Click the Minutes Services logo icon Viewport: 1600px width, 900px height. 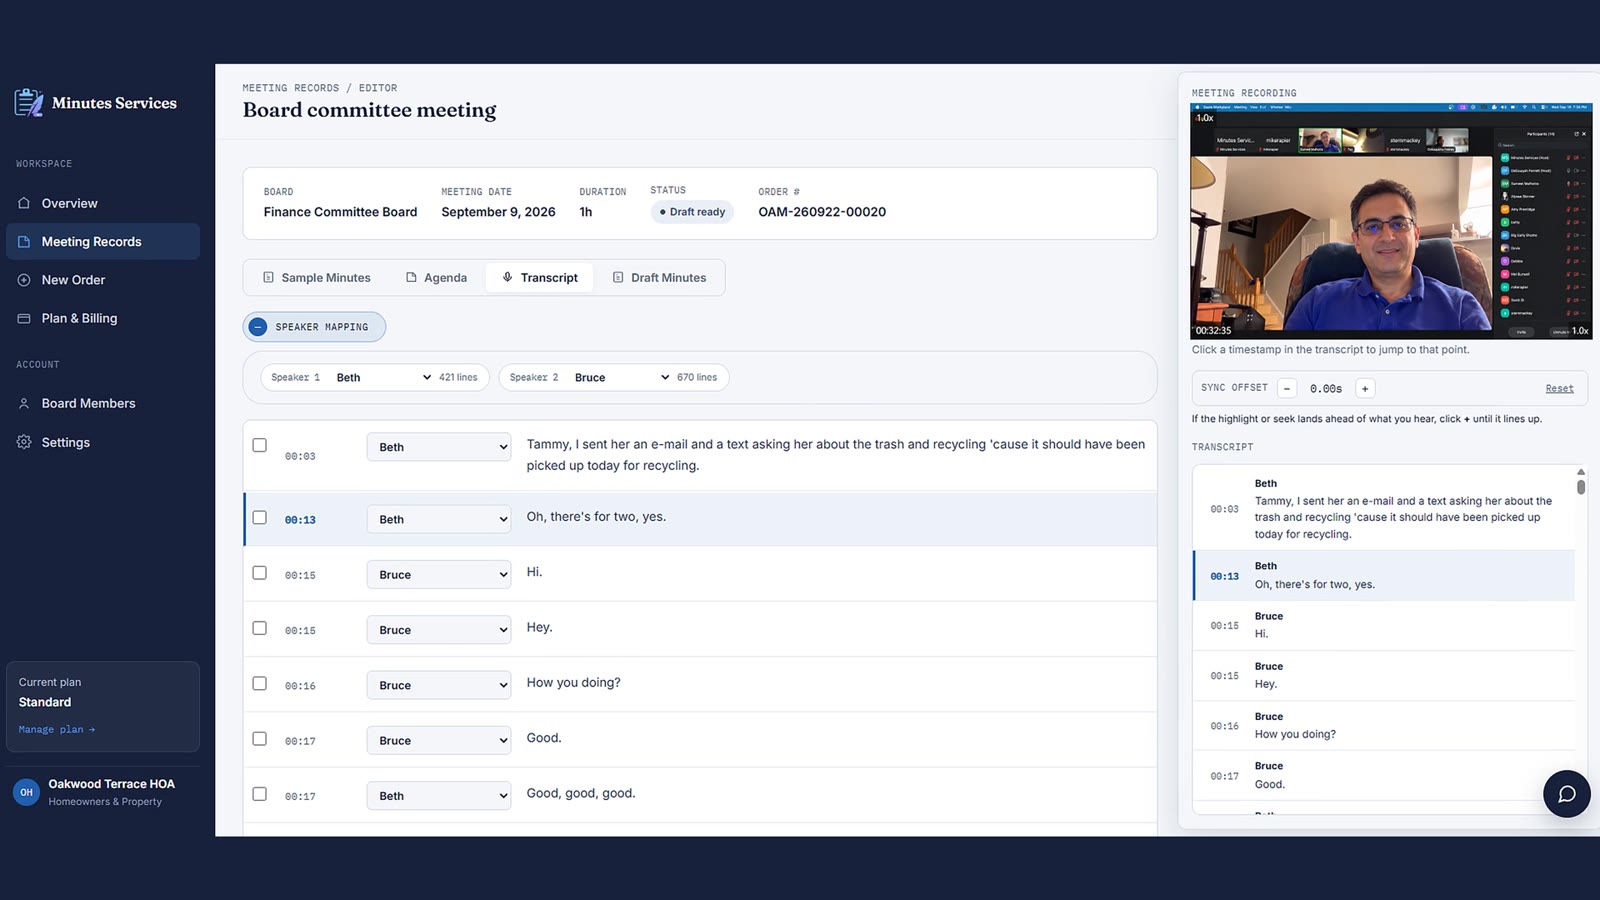[x=29, y=102]
